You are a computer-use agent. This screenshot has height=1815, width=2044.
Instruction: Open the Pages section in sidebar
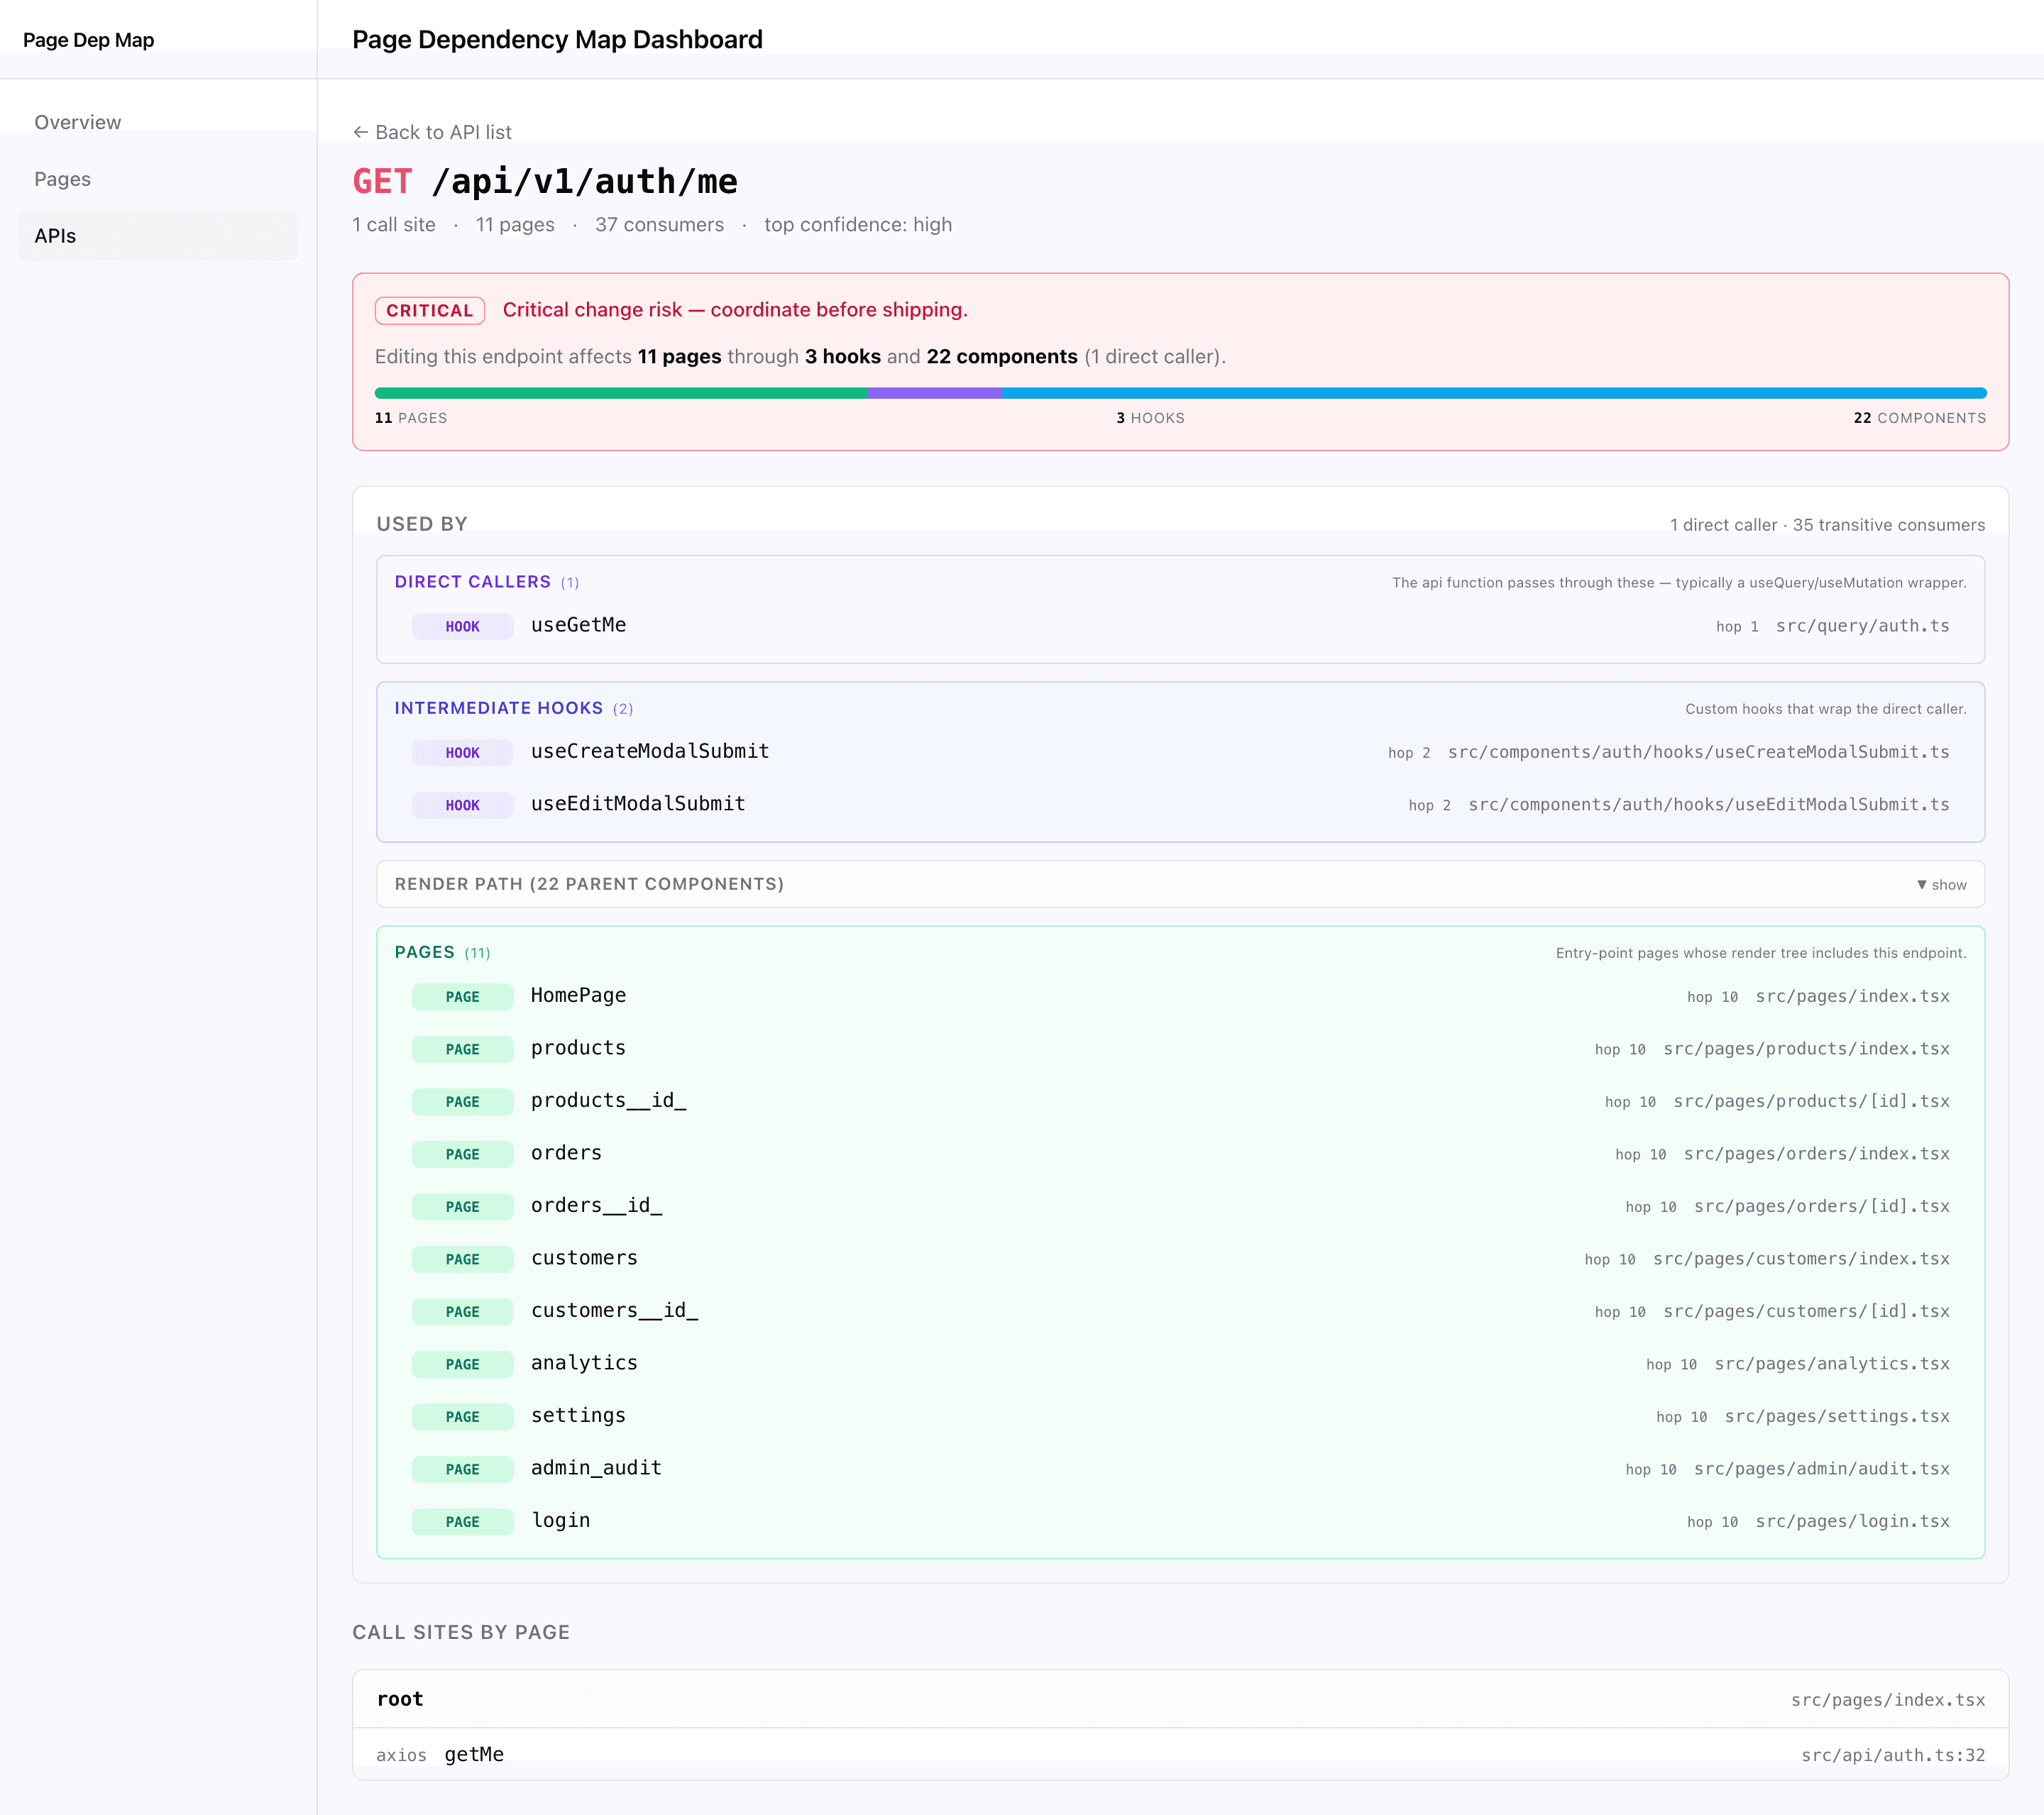(158, 179)
